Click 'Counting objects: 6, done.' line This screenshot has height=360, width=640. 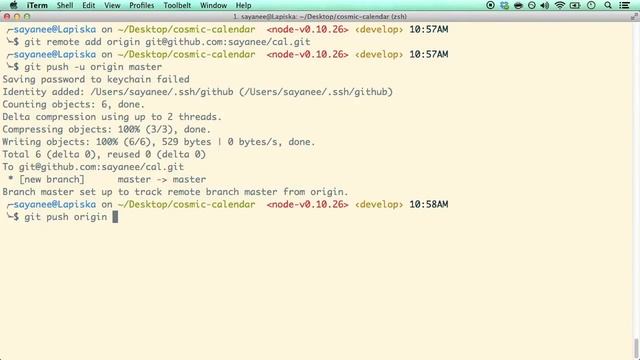point(73,104)
